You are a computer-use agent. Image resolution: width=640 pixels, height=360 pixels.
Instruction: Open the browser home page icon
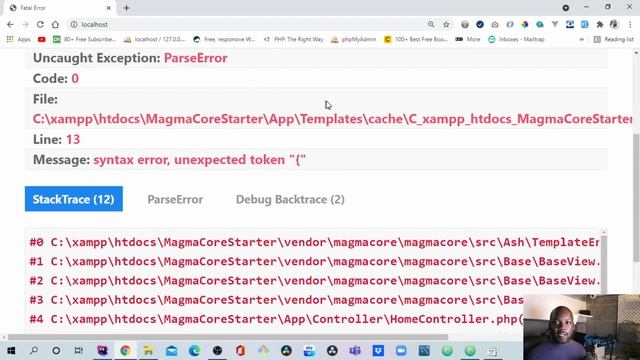click(x=55, y=24)
